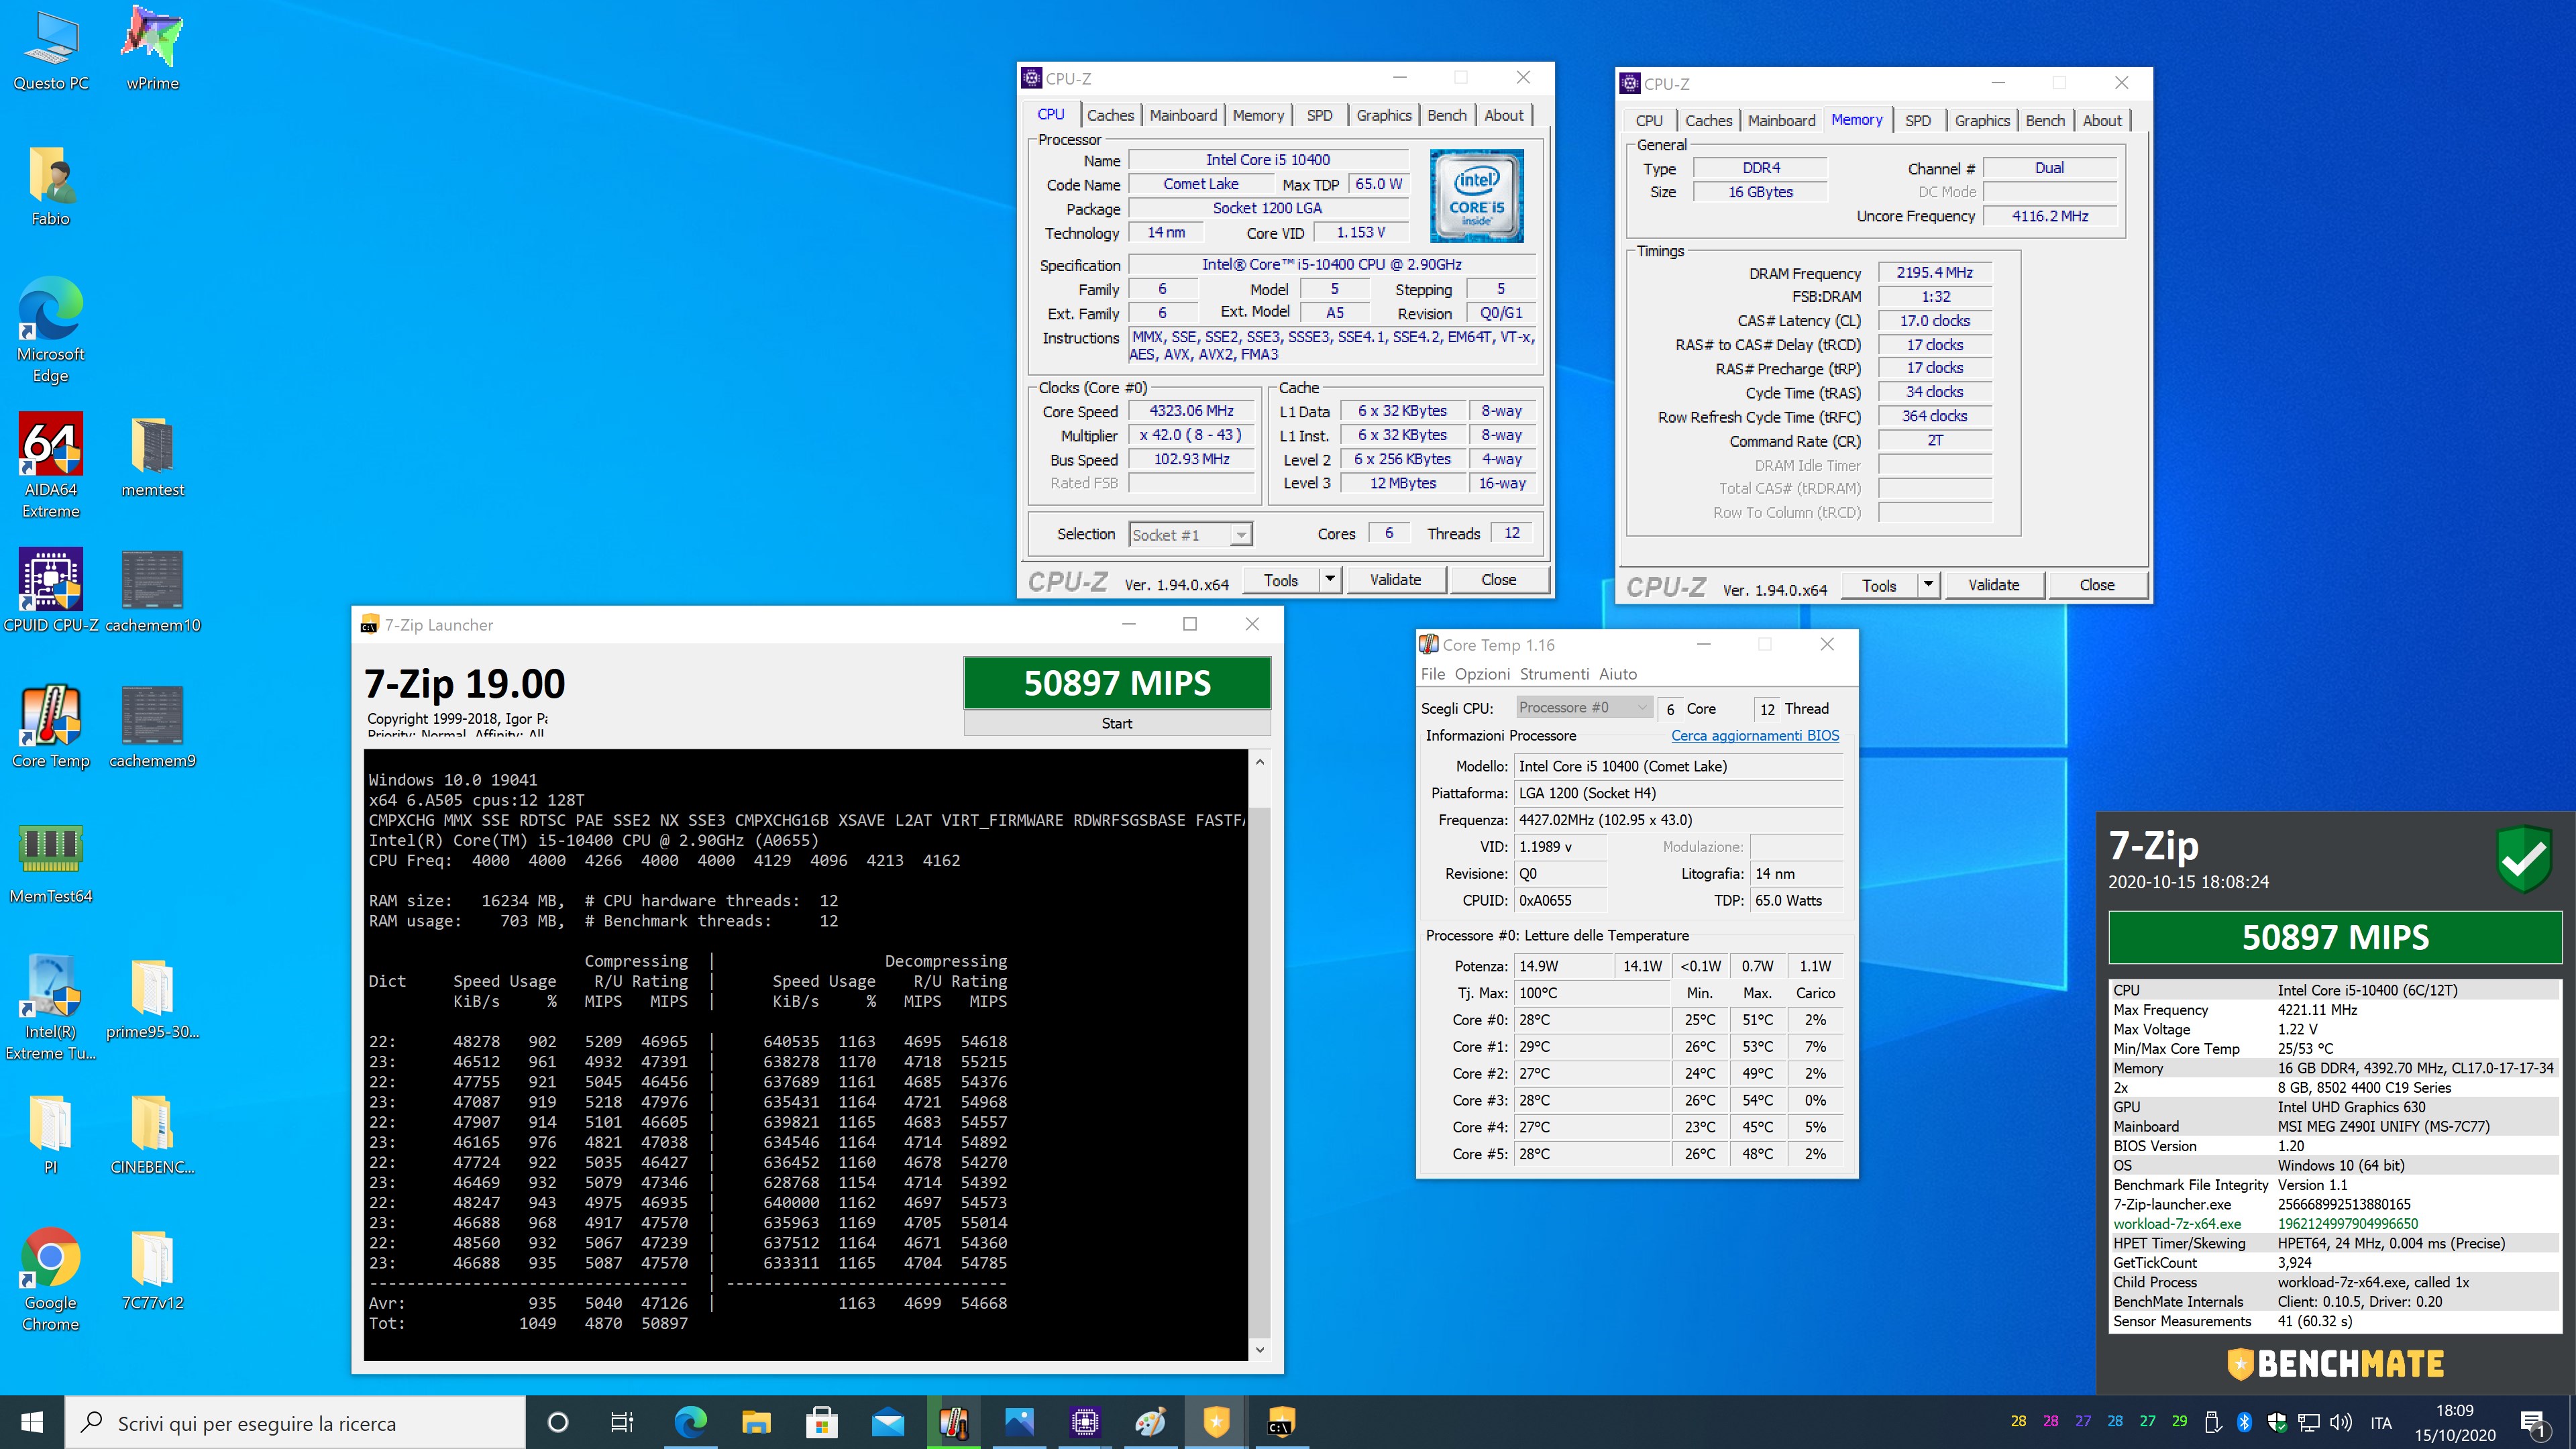Click the 7-Zip console scrollbar up arrow
Viewport: 2576px width, 1449px height.
pyautogui.click(x=1260, y=762)
